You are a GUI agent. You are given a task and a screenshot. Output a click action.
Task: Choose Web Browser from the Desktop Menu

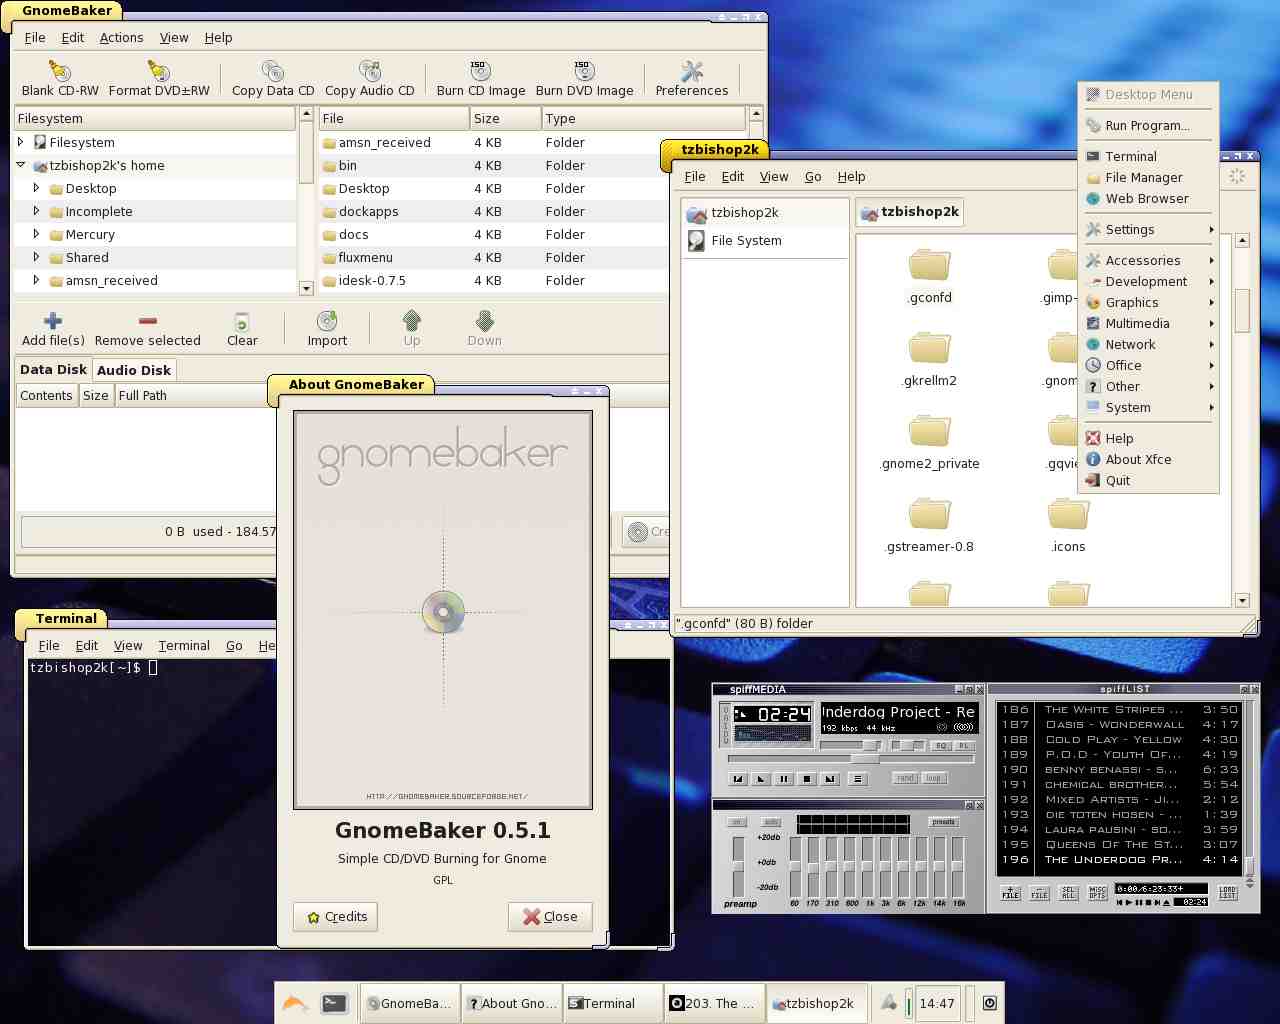[1149, 198]
